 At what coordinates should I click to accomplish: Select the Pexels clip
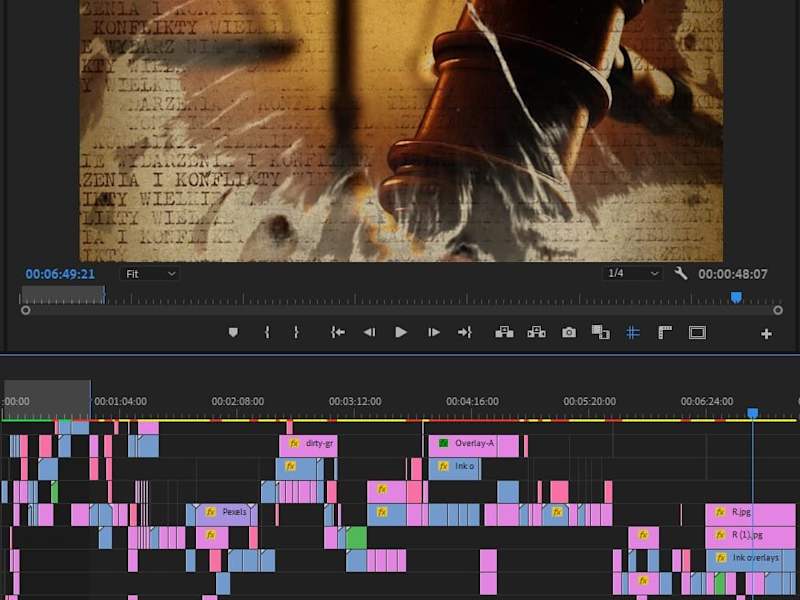[x=227, y=514]
